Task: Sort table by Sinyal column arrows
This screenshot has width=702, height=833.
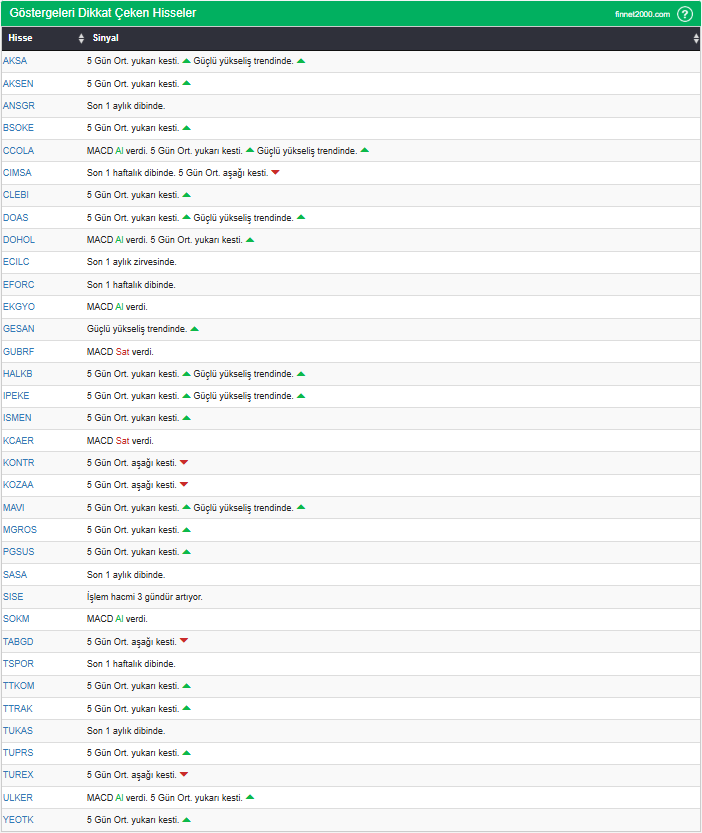Action: pyautogui.click(x=696, y=38)
